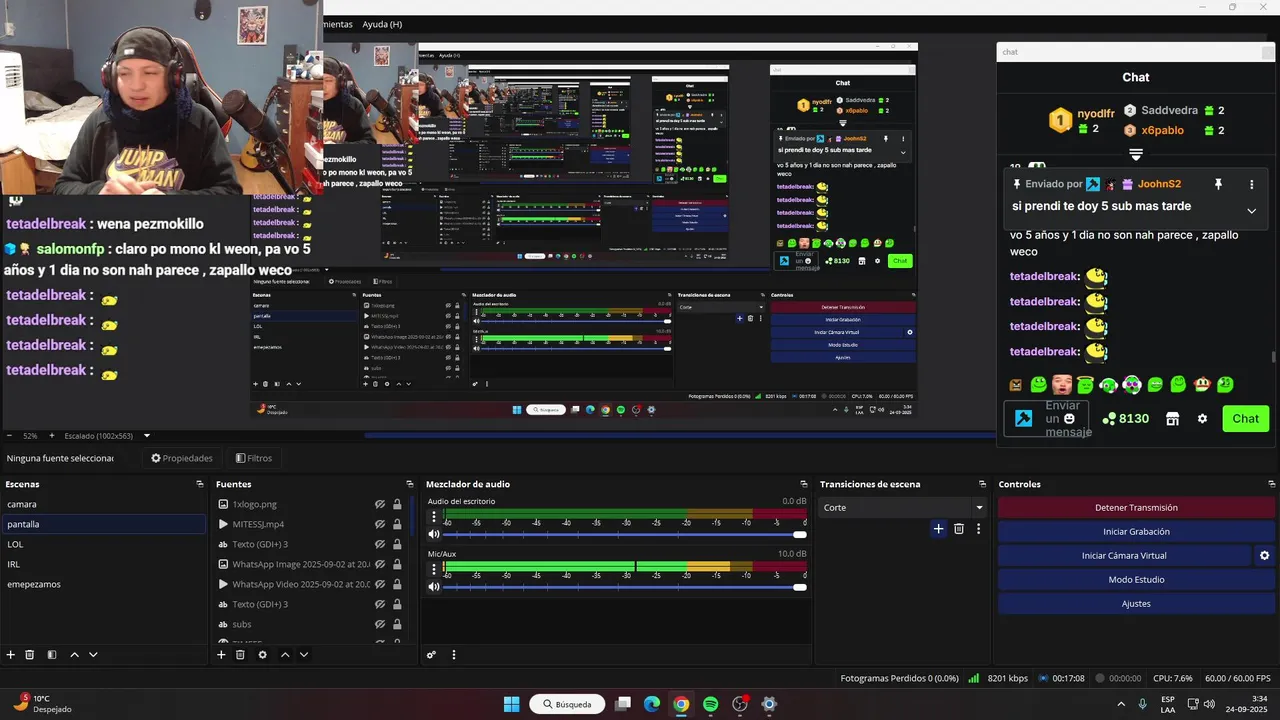Toggle lock on MITESSJ.mp4 source
Screen dimensions: 1280x720
tap(397, 524)
